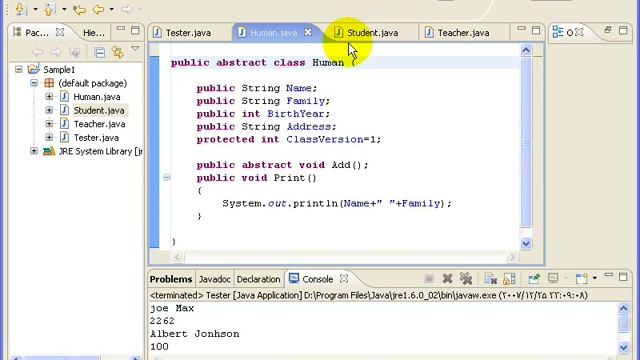
Task: Open the Javadoc tab
Action: coord(215,279)
